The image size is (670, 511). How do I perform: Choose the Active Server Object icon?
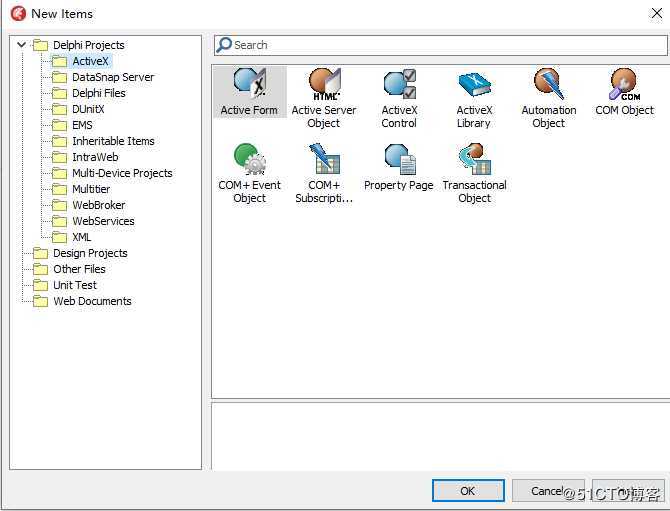click(x=324, y=83)
